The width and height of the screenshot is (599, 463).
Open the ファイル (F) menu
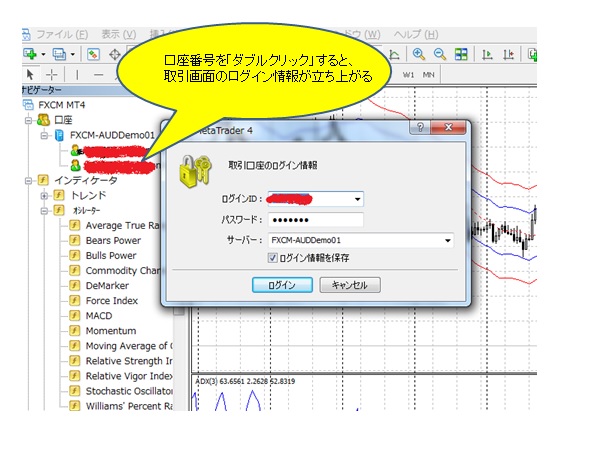(62, 35)
